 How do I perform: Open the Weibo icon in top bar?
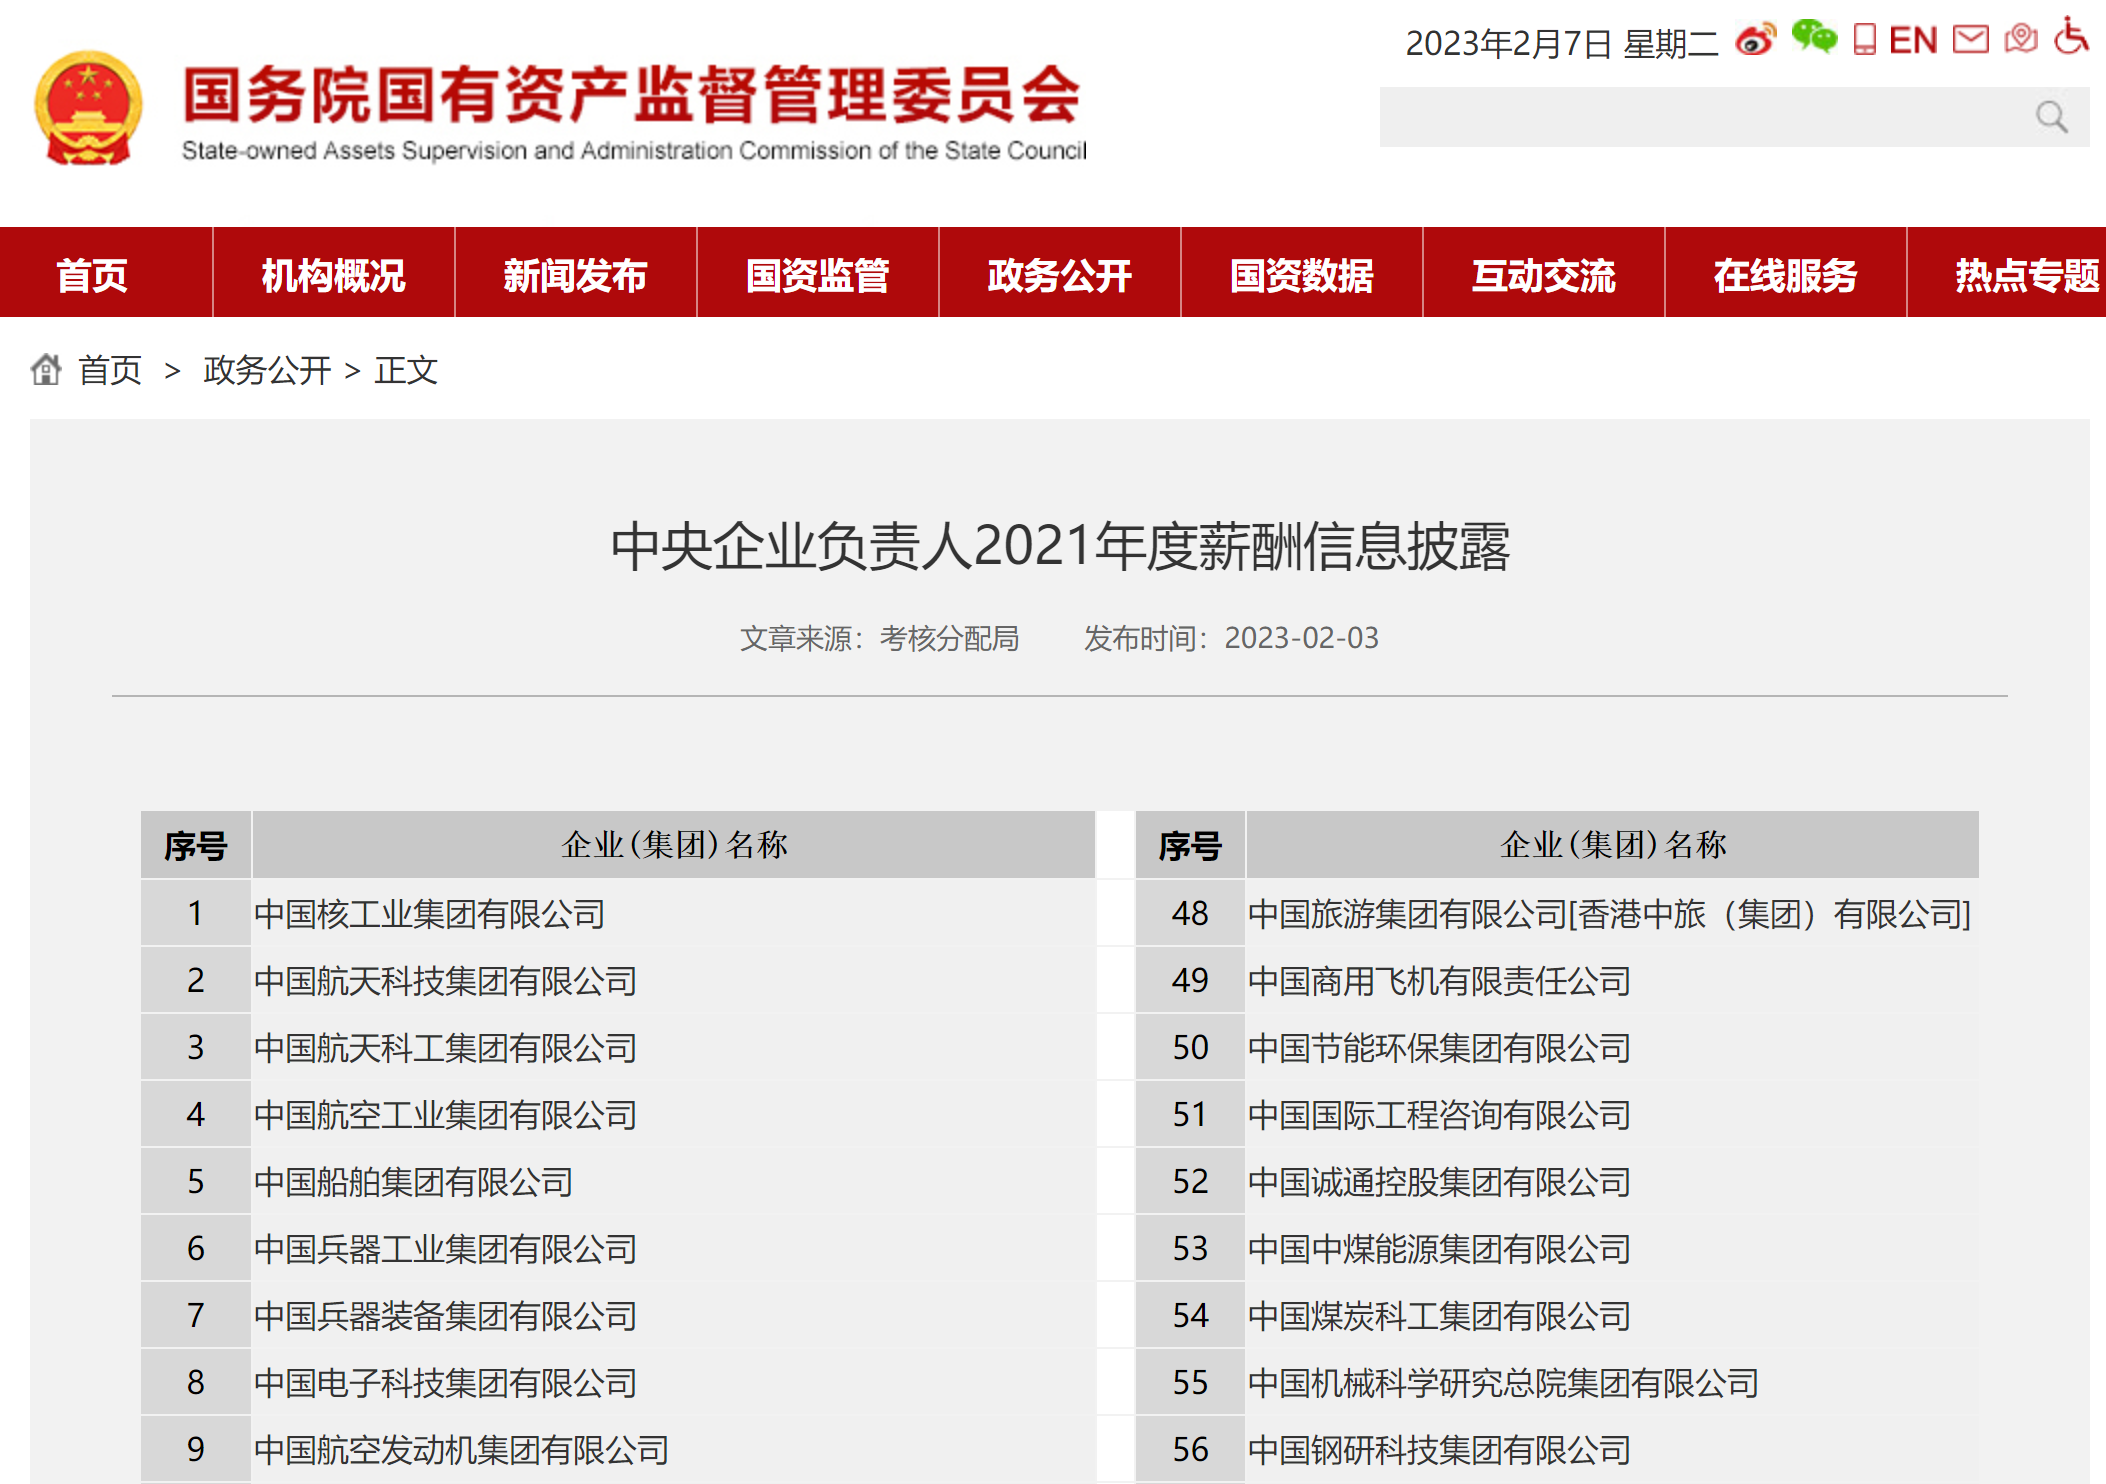pyautogui.click(x=1755, y=40)
